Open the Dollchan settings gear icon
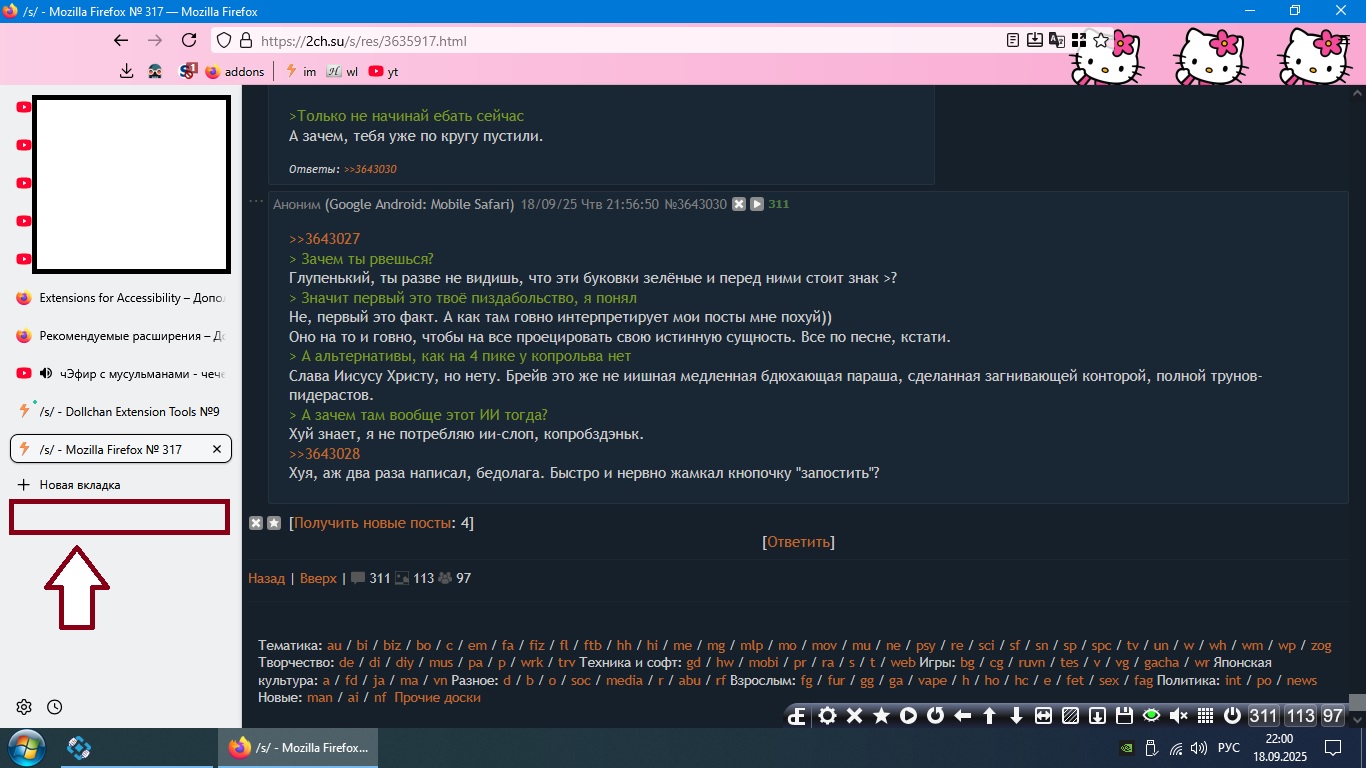The image size is (1366, 768). [827, 716]
